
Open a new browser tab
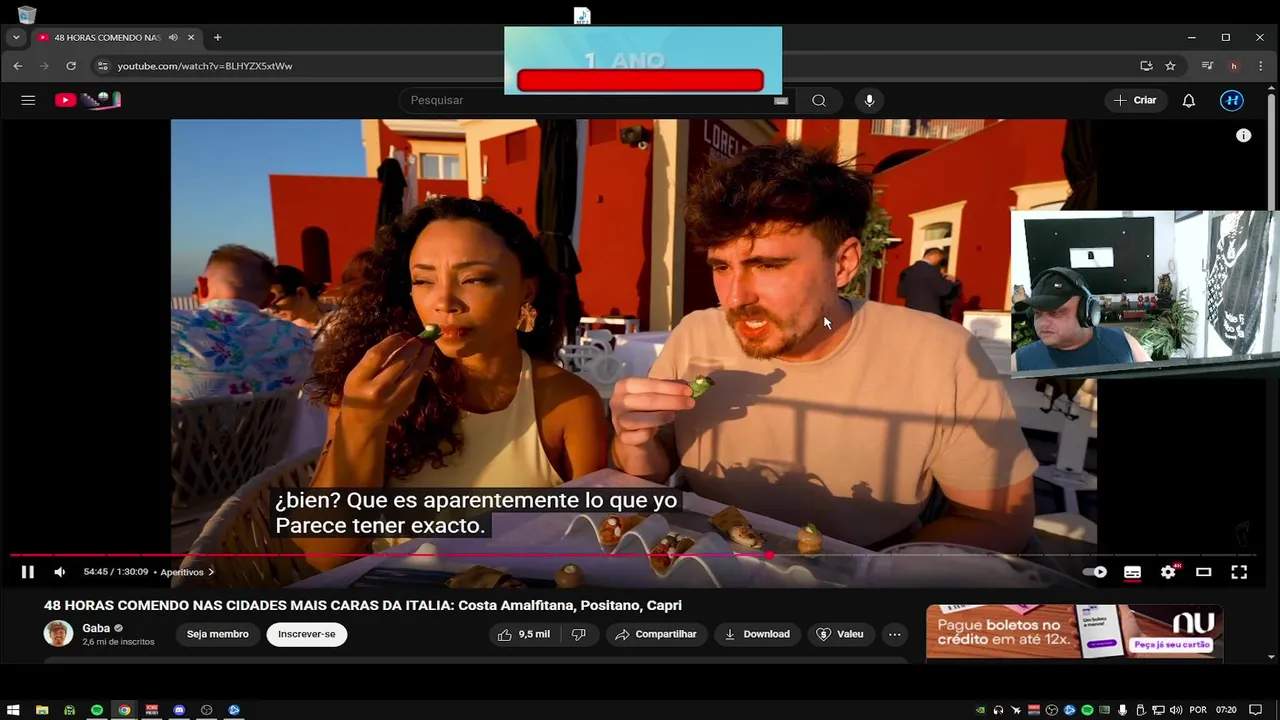tap(217, 37)
